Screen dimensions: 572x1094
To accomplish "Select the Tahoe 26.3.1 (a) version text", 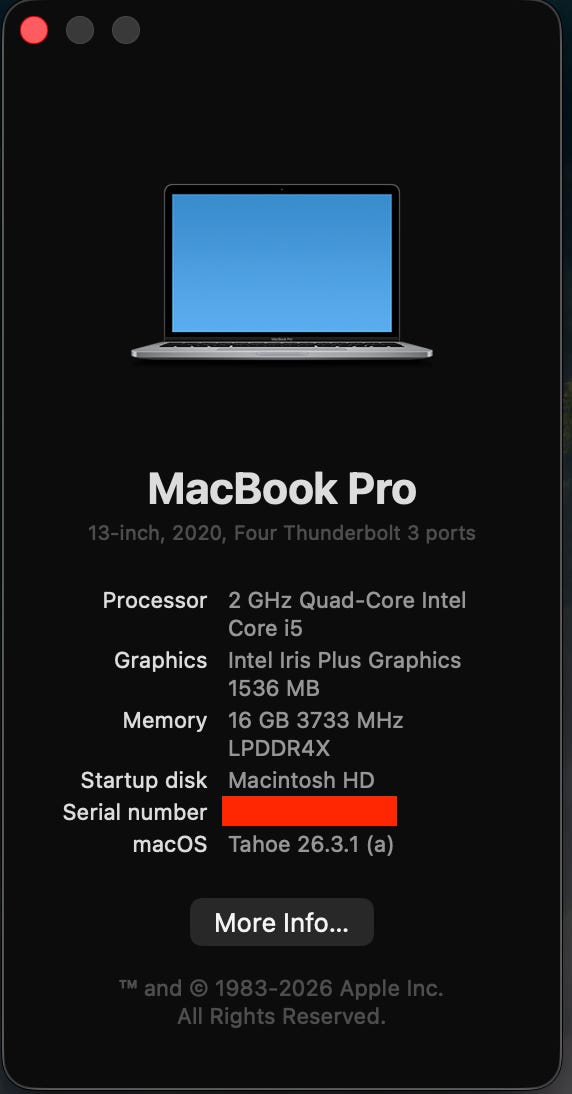I will (x=311, y=844).
